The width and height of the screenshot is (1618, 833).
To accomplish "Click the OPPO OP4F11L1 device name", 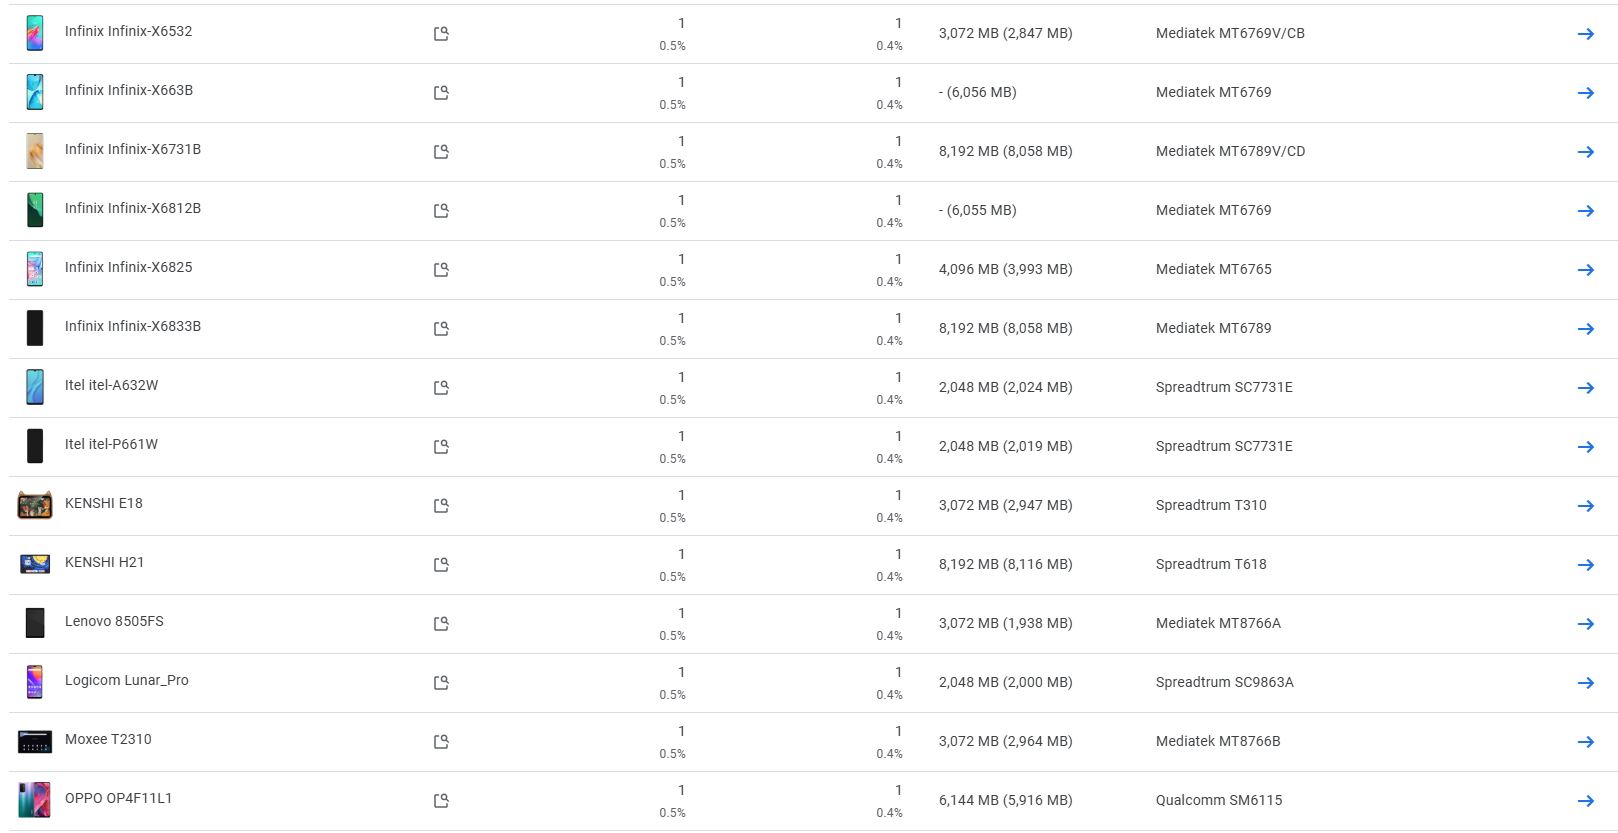I will click(x=118, y=798).
